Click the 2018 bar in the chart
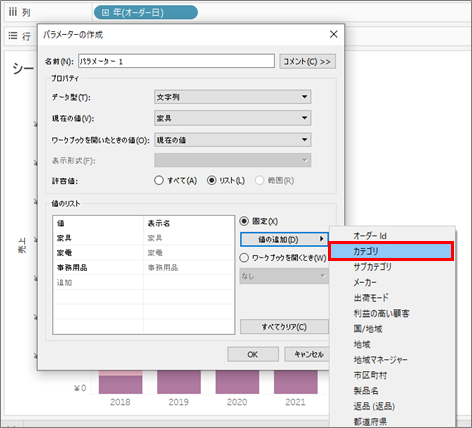 coord(120,382)
